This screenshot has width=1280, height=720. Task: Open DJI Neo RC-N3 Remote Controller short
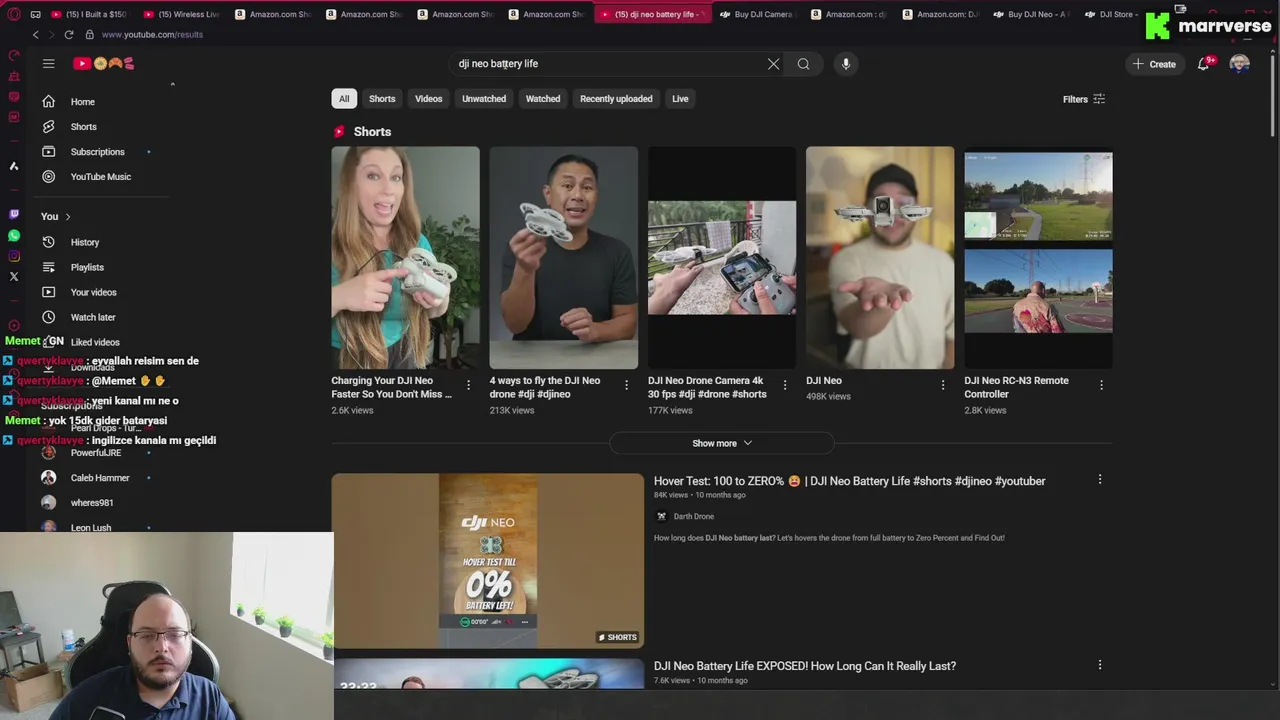coord(1038,258)
